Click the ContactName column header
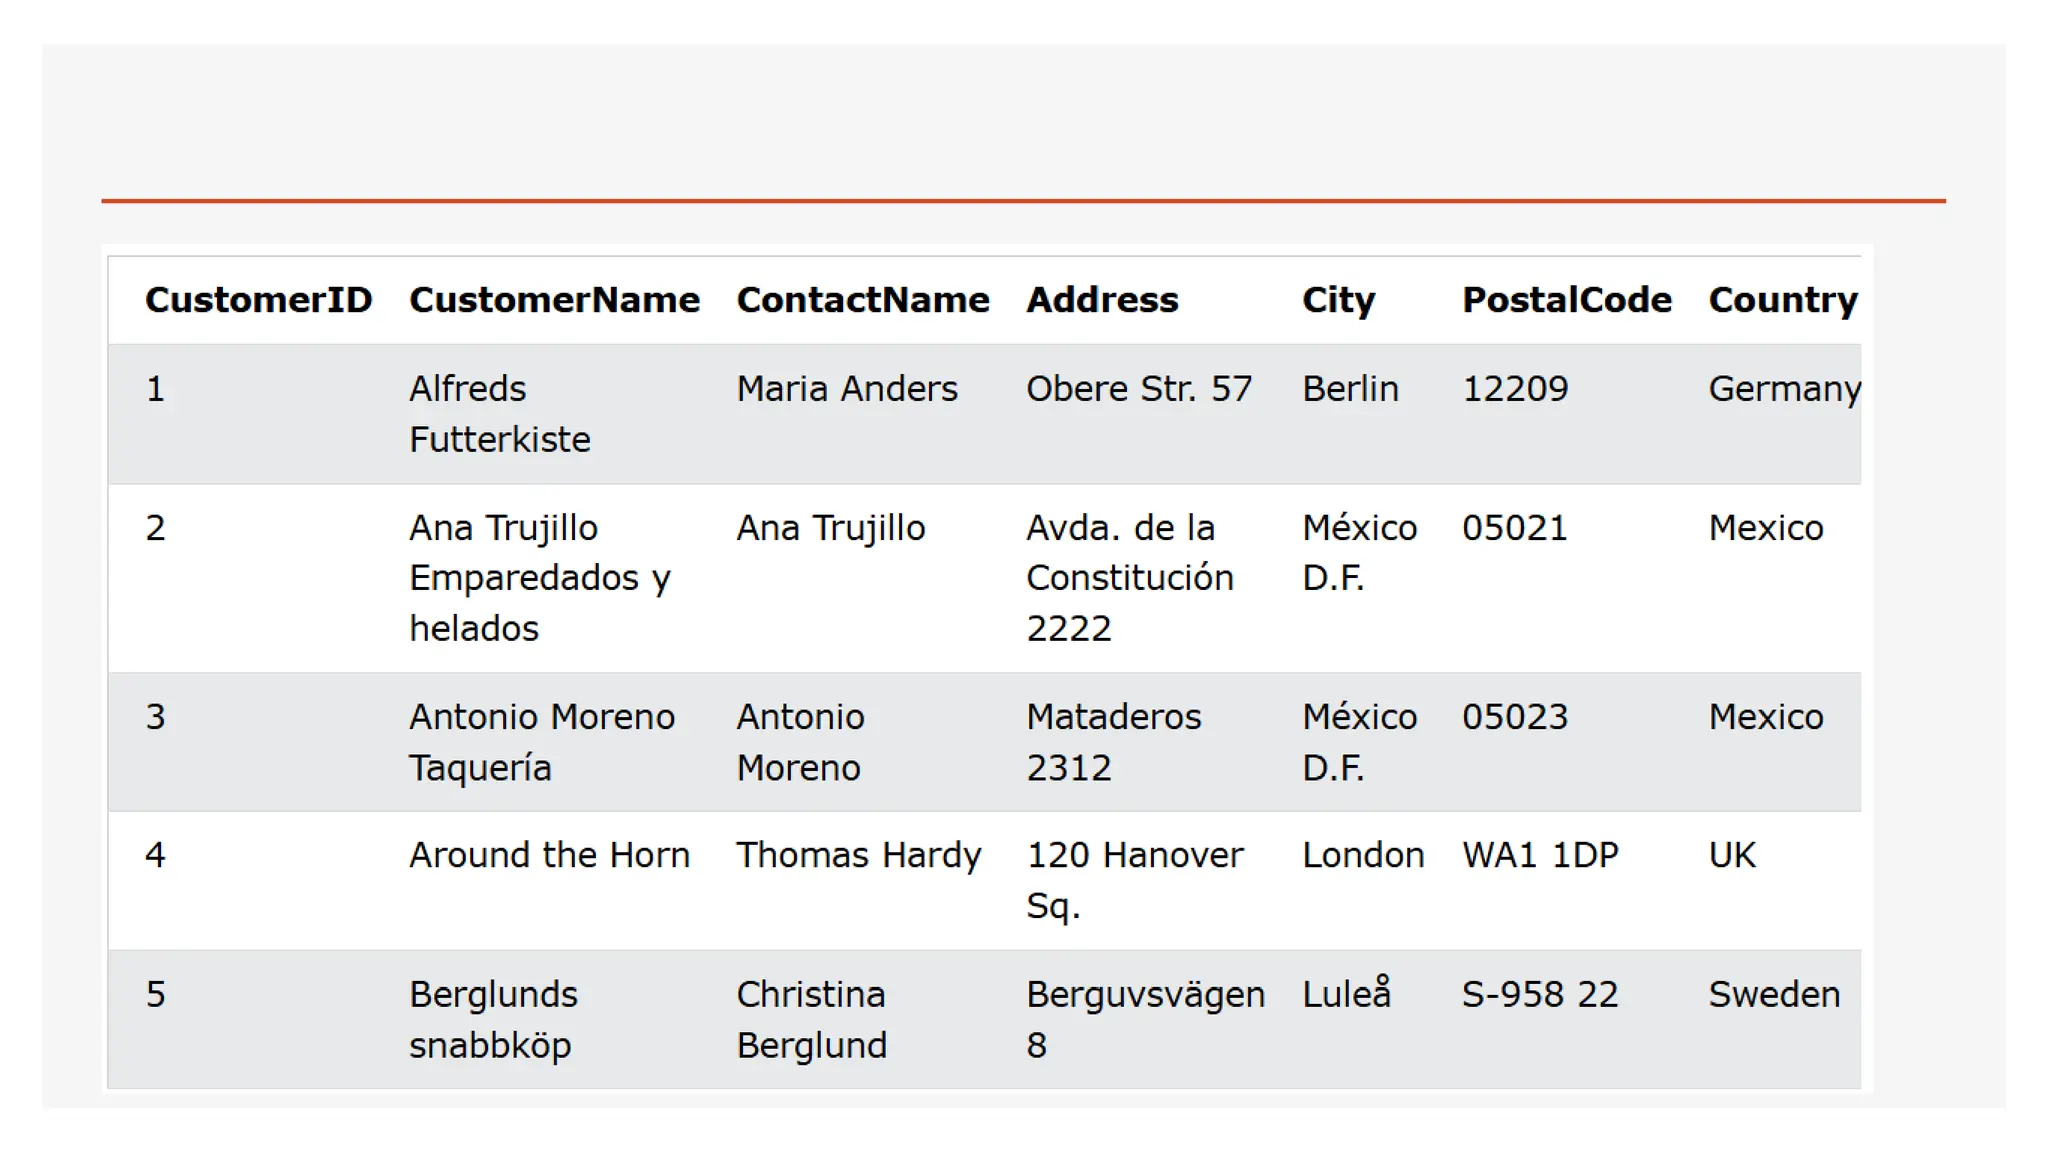Viewport: 2048px width, 1152px height. 862,300
